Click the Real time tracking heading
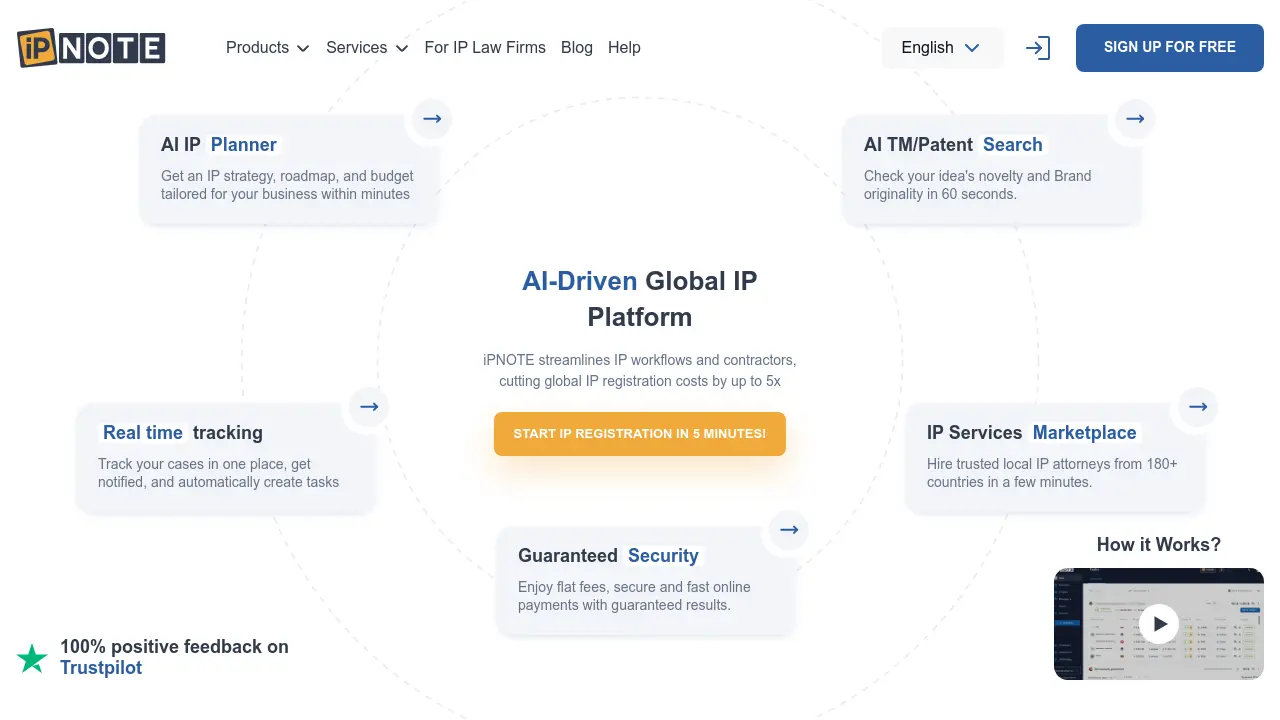 coord(182,433)
